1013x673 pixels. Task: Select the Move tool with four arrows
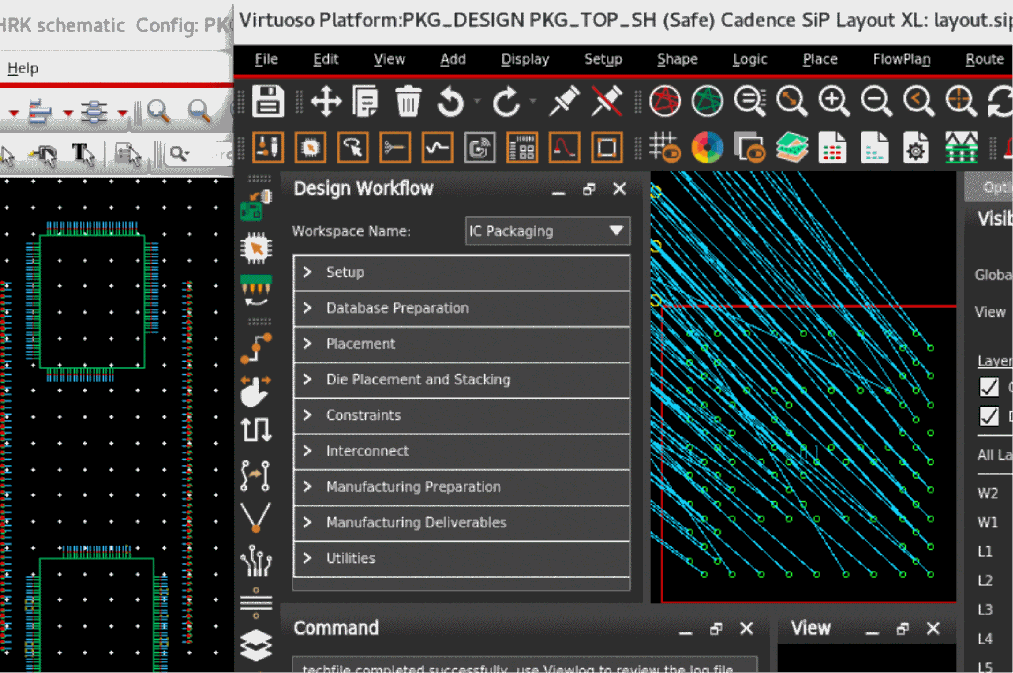(x=326, y=101)
